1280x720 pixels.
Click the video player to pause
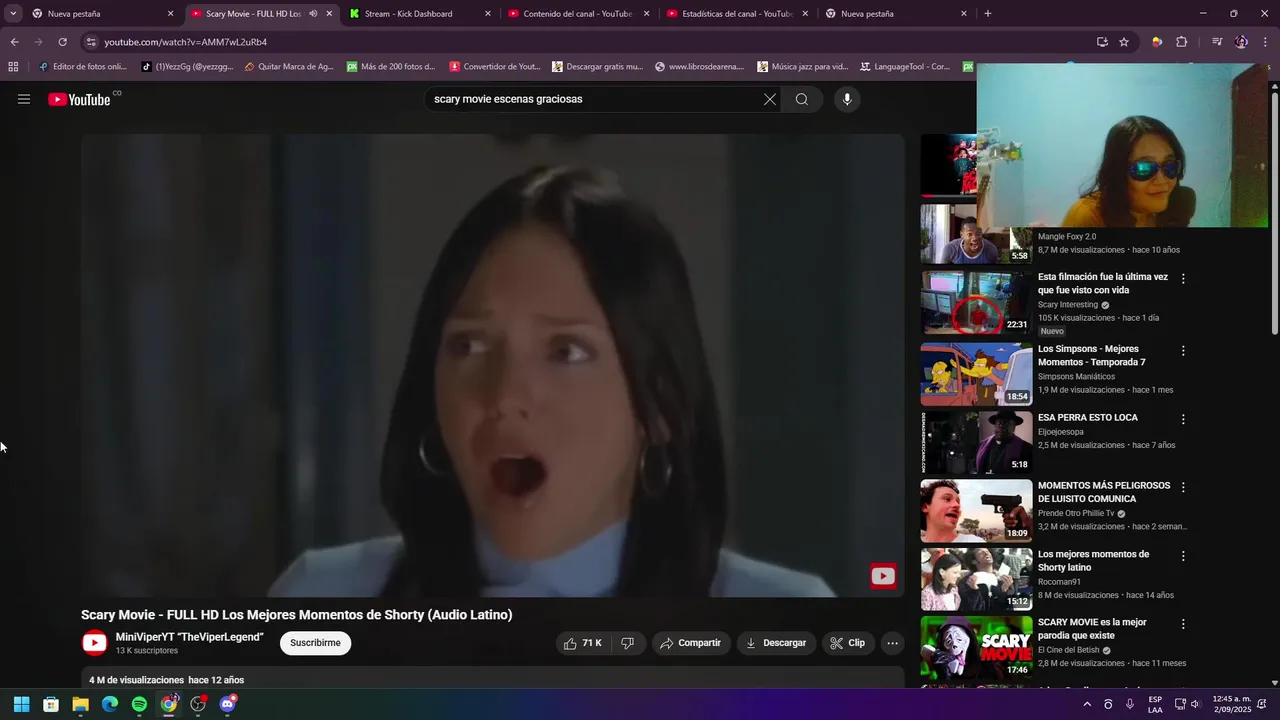tap(493, 365)
